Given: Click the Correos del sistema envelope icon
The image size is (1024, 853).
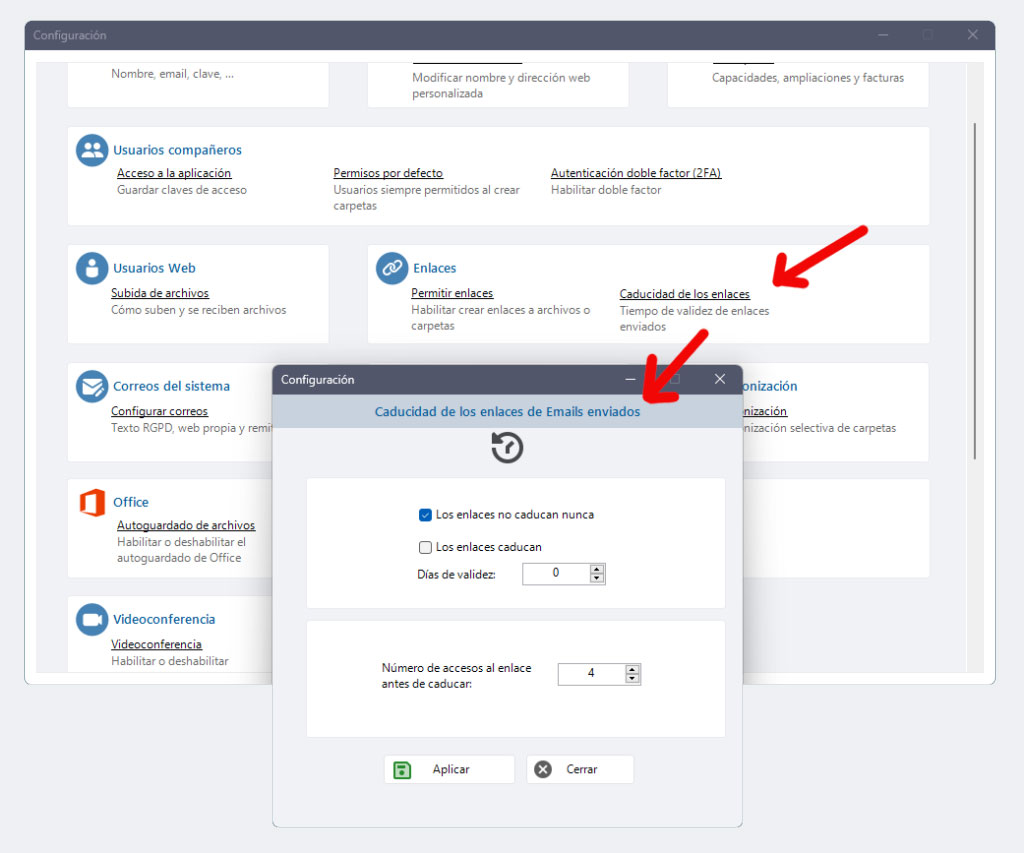Looking at the screenshot, I should [x=92, y=387].
